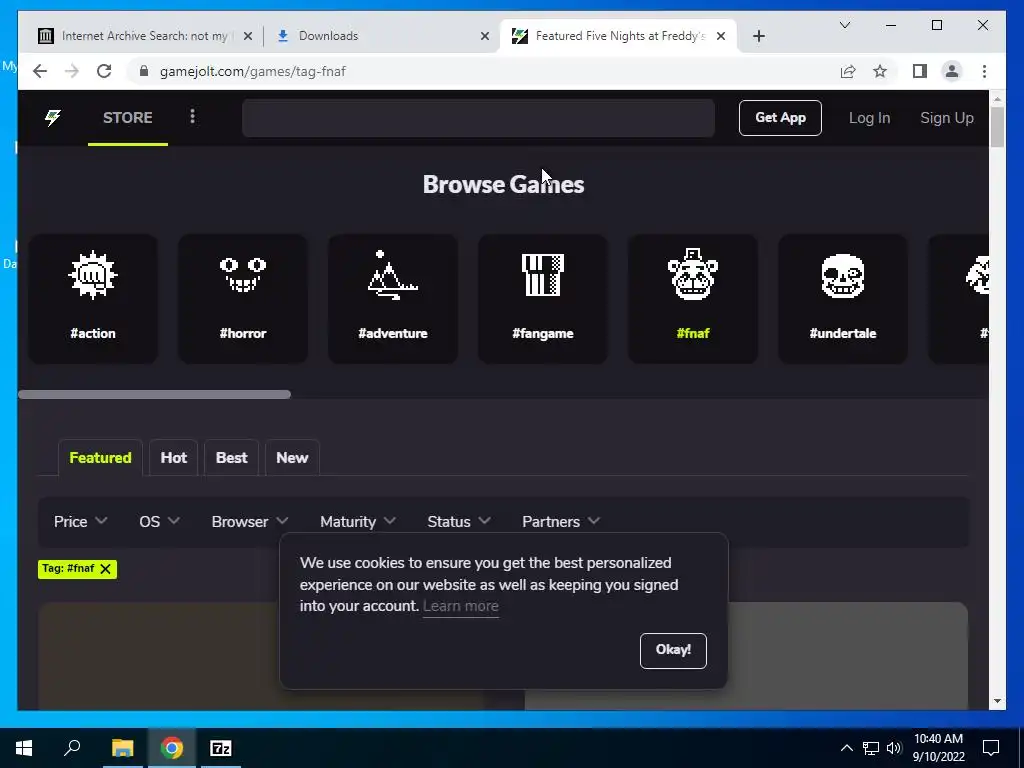This screenshot has width=1024, height=768.
Task: Click the Sign Up link
Action: (x=946, y=118)
